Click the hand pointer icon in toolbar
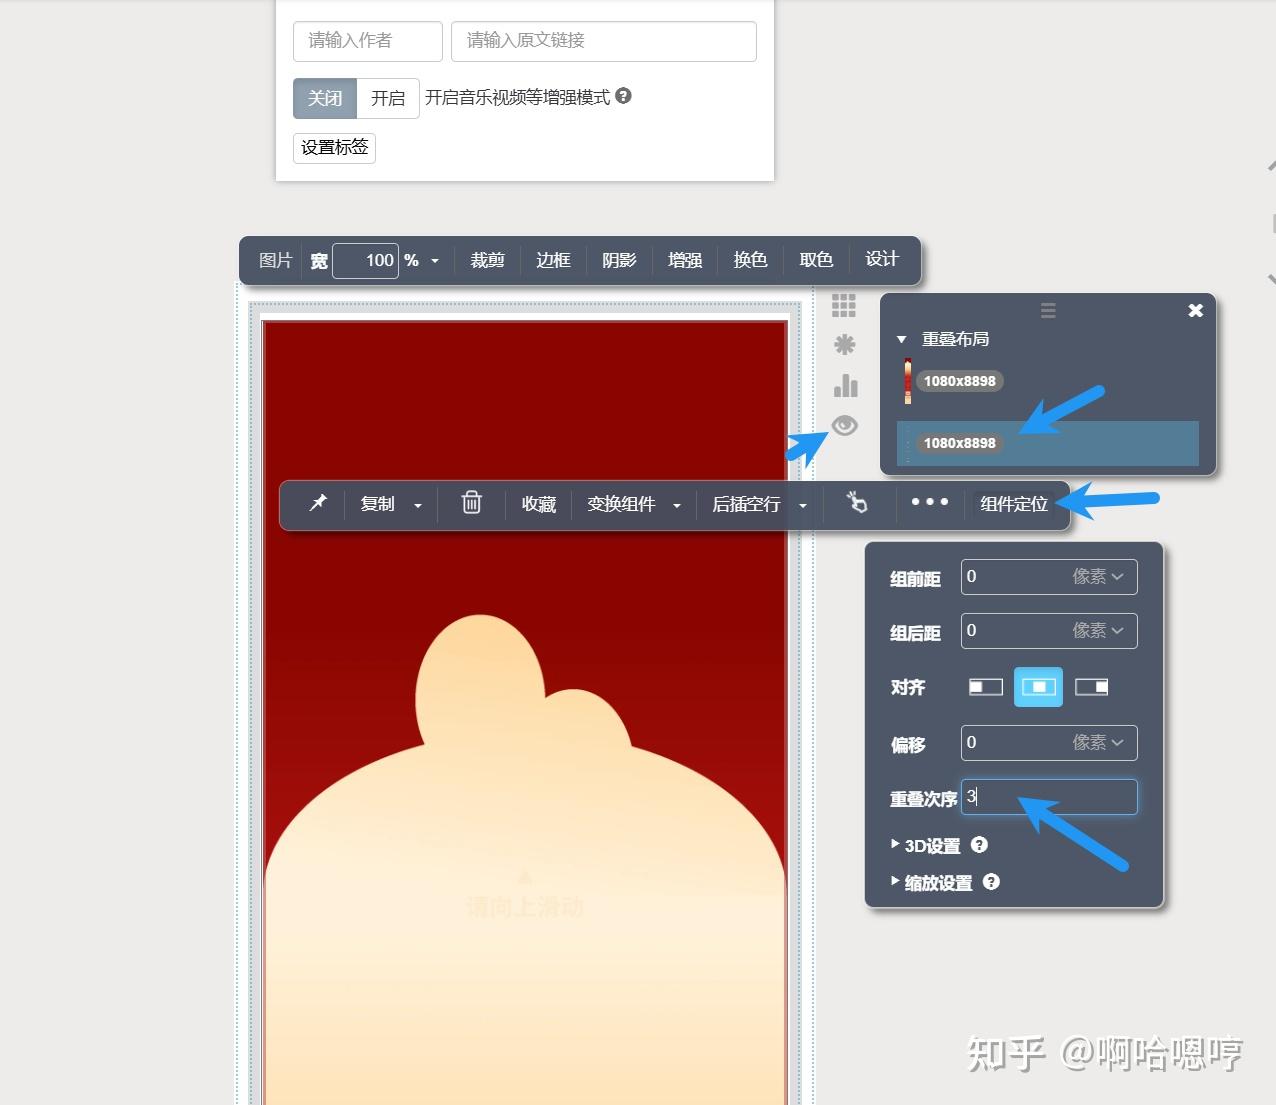The width and height of the screenshot is (1276, 1105). (x=857, y=503)
